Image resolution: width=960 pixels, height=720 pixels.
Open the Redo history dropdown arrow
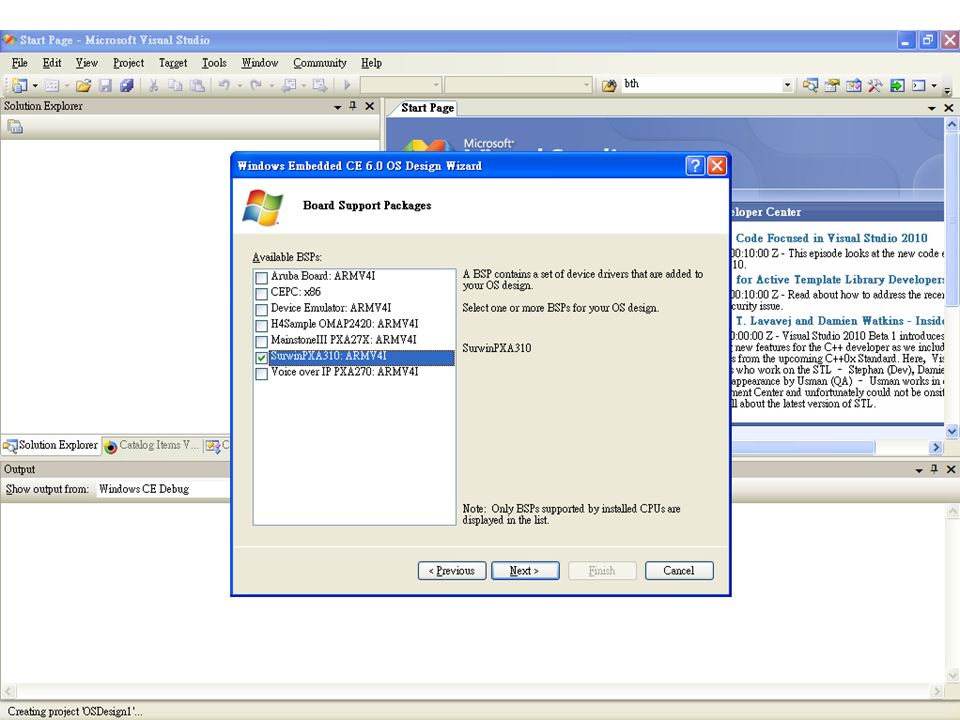(271, 85)
